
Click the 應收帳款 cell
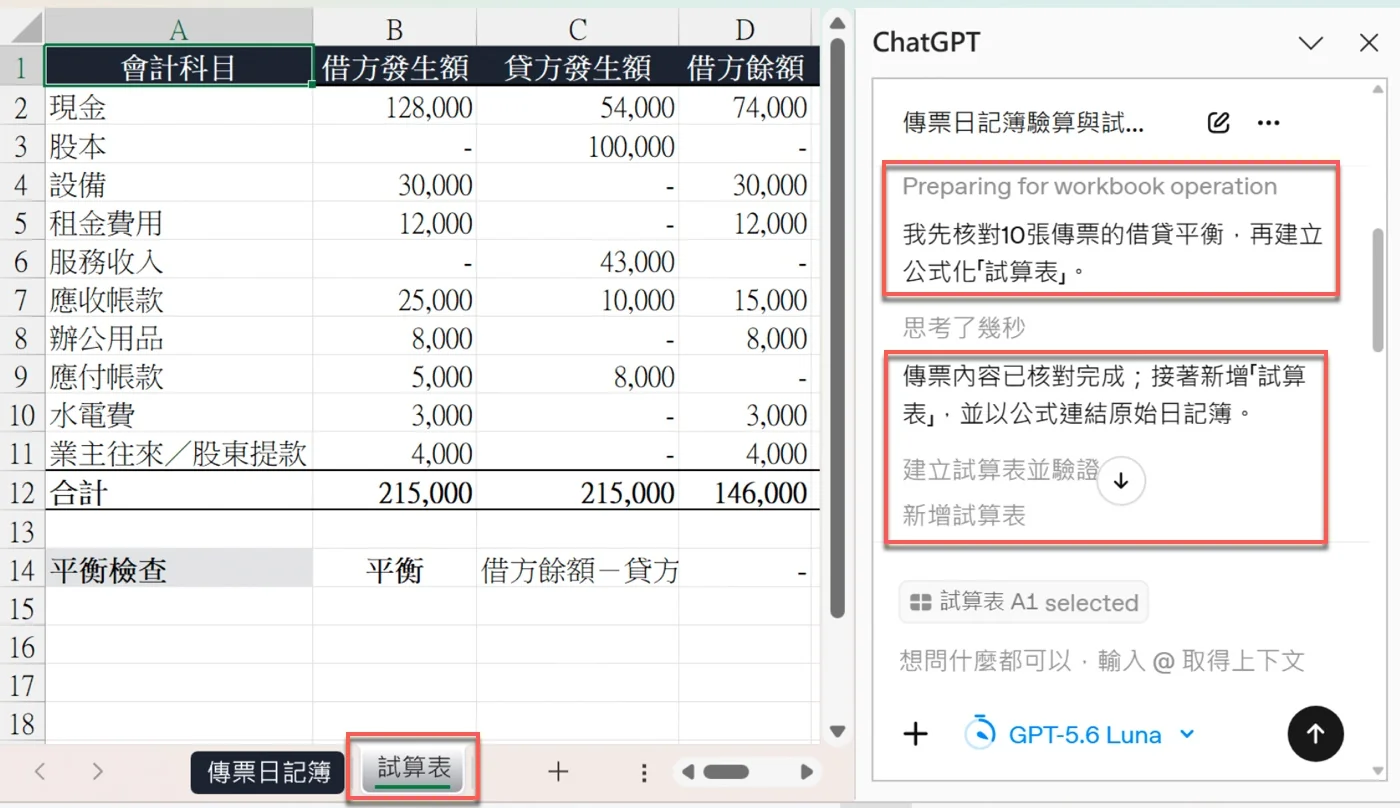click(179, 300)
